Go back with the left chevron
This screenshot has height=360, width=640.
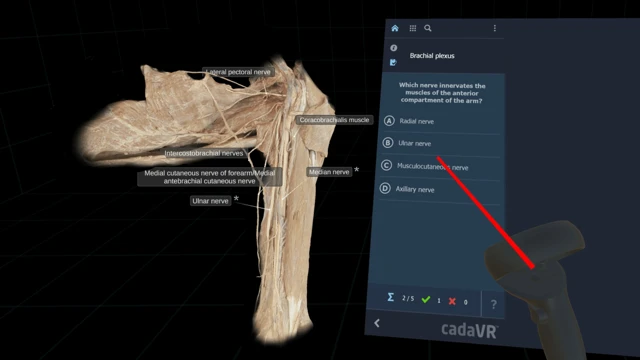pos(377,323)
